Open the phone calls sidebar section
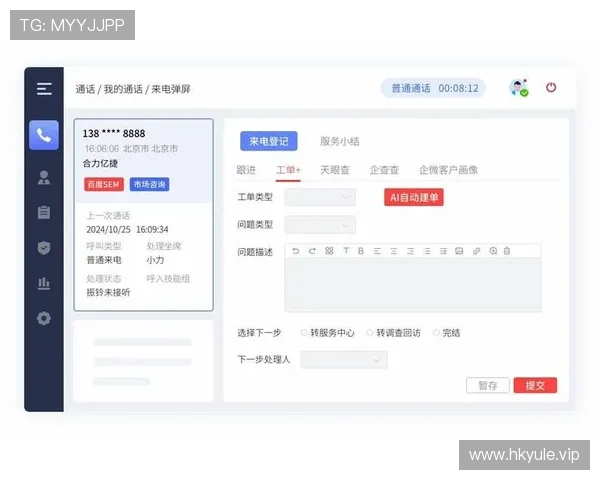The width and height of the screenshot is (600, 480). tap(44, 135)
